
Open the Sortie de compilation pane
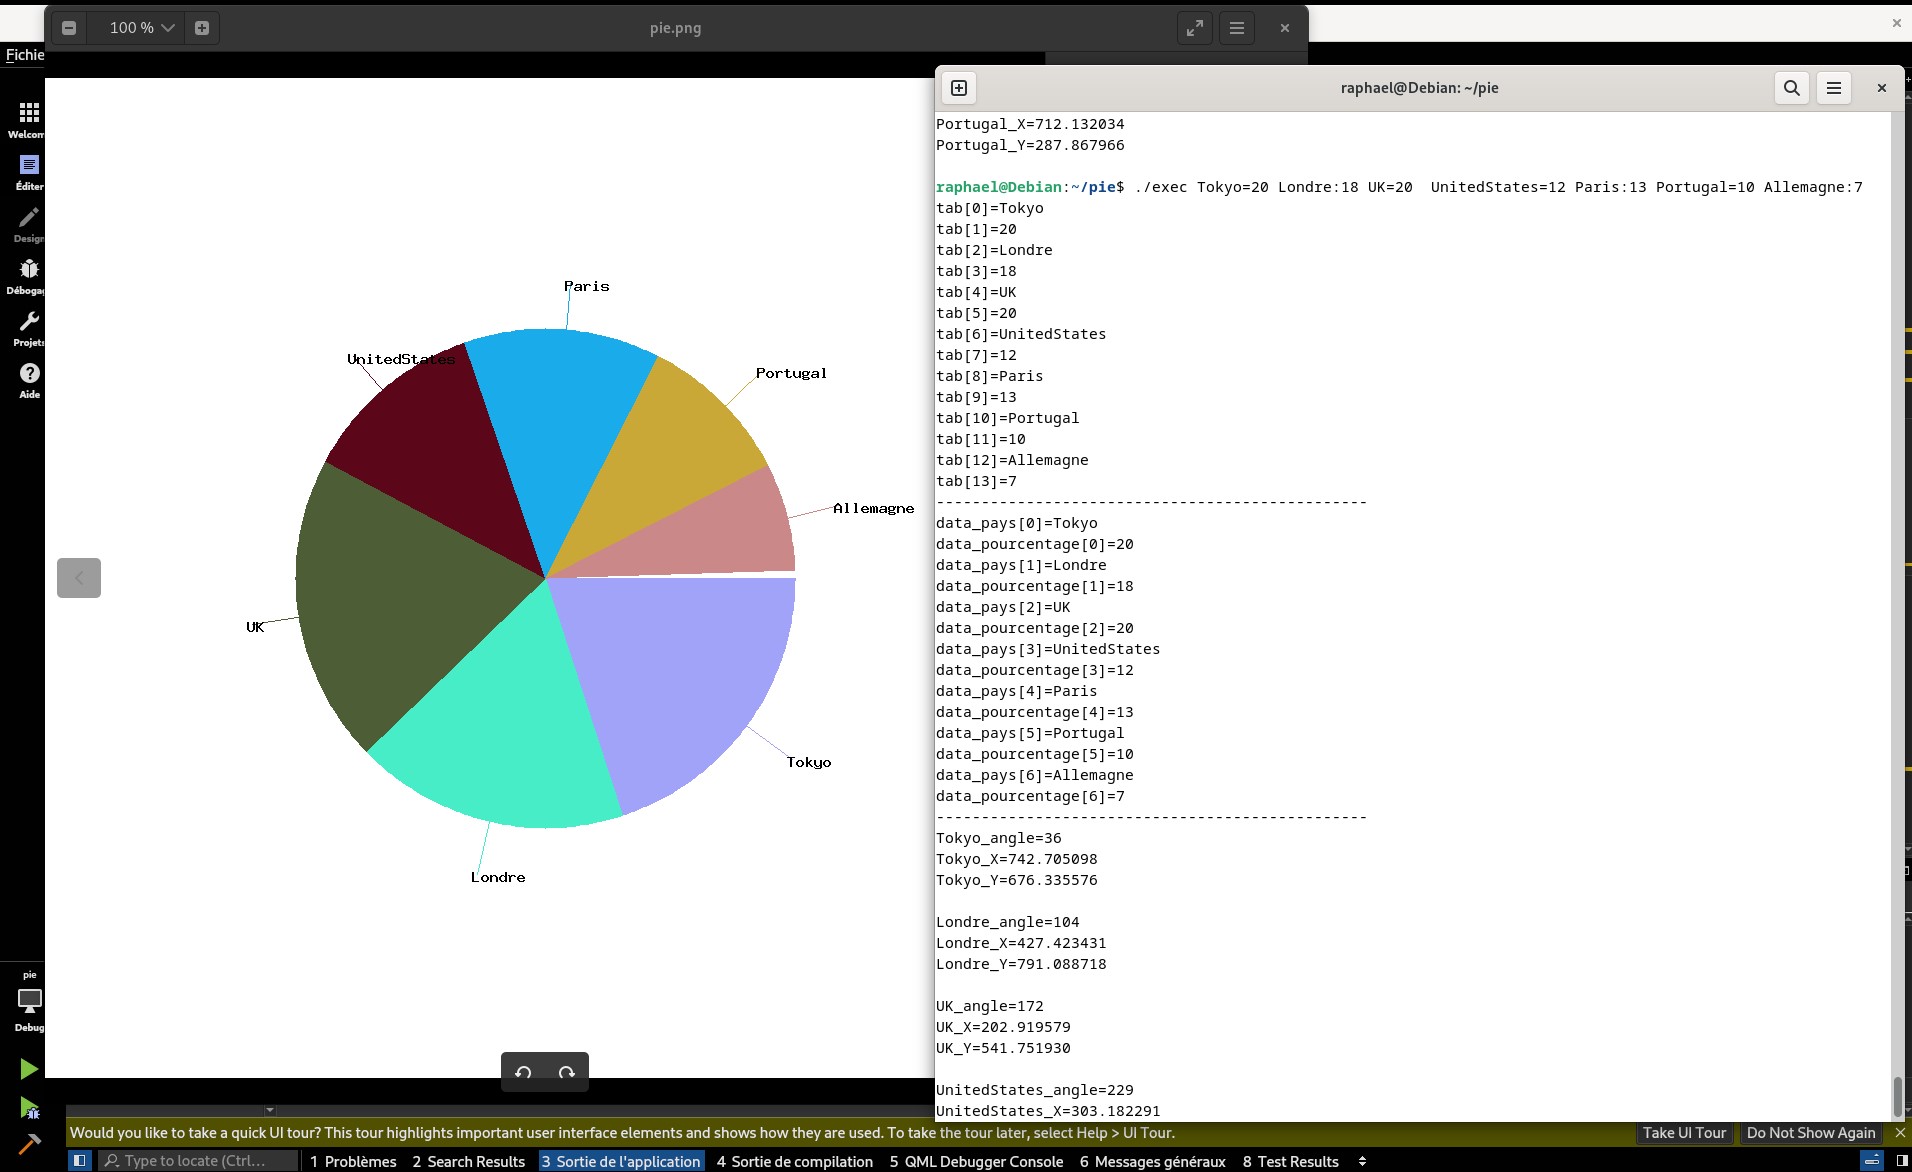point(794,1161)
